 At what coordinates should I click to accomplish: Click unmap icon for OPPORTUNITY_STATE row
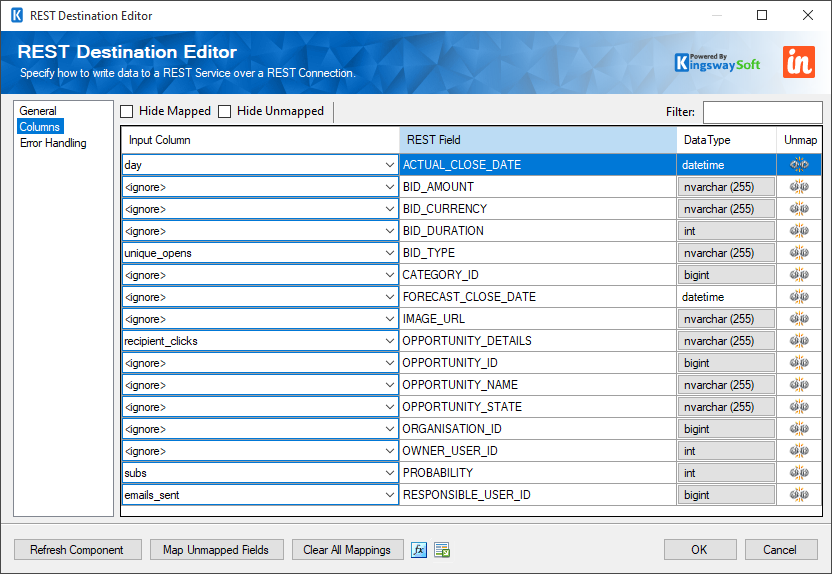tap(799, 407)
